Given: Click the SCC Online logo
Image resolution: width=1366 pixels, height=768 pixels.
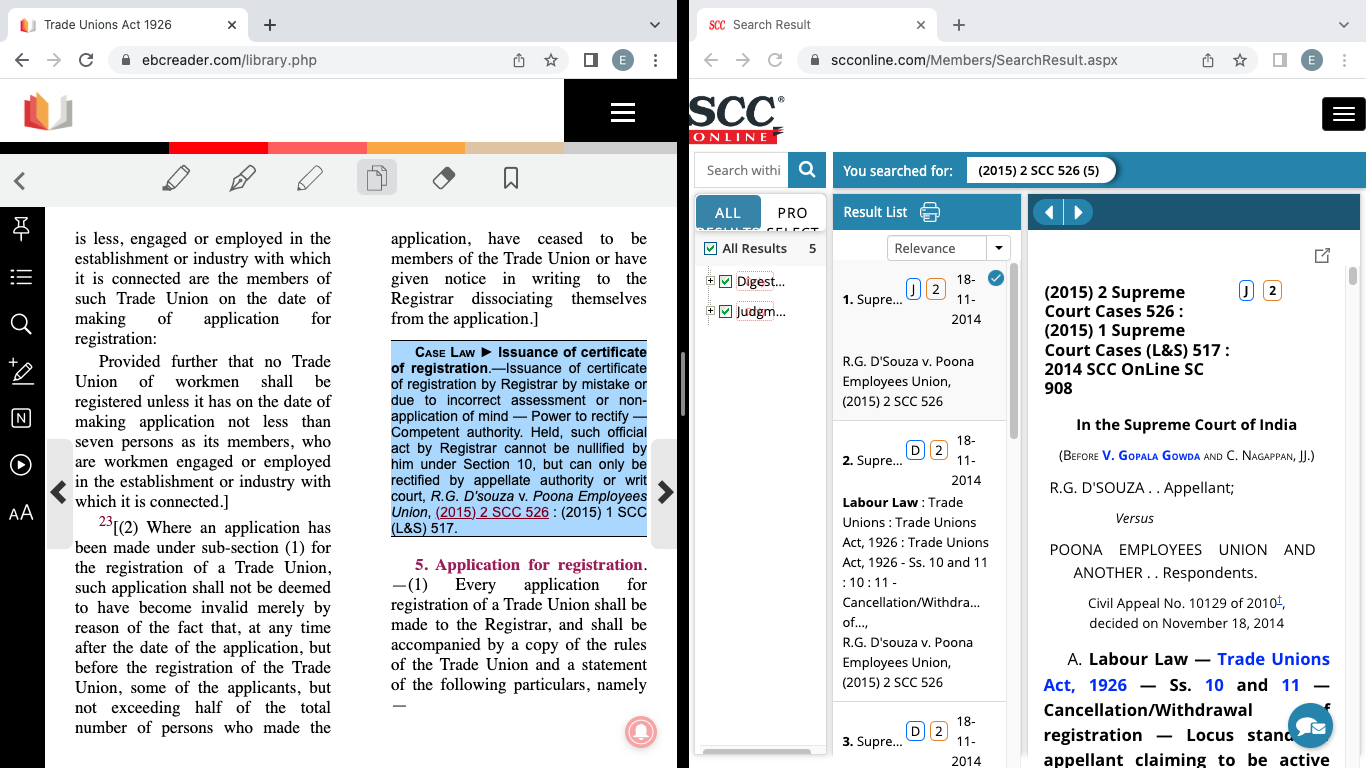Looking at the screenshot, I should tap(737, 119).
